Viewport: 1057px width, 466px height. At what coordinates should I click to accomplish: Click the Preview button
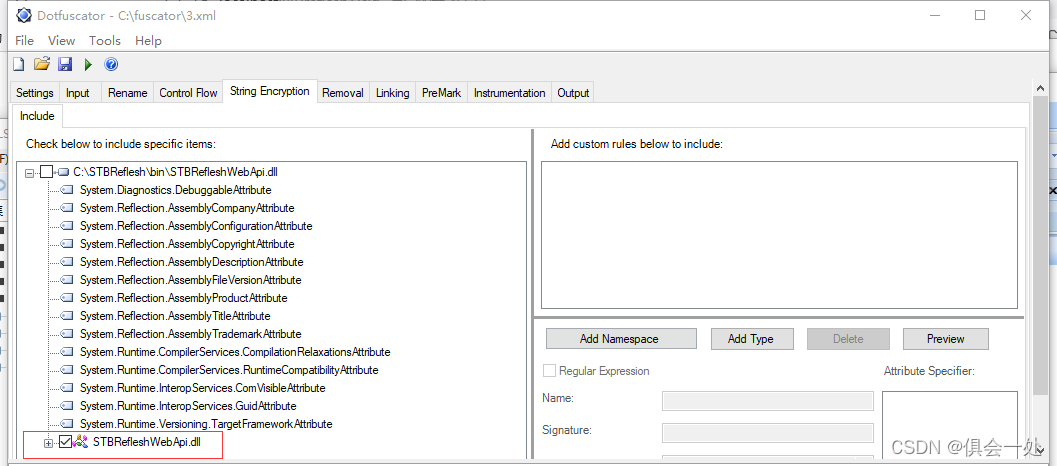(945, 339)
